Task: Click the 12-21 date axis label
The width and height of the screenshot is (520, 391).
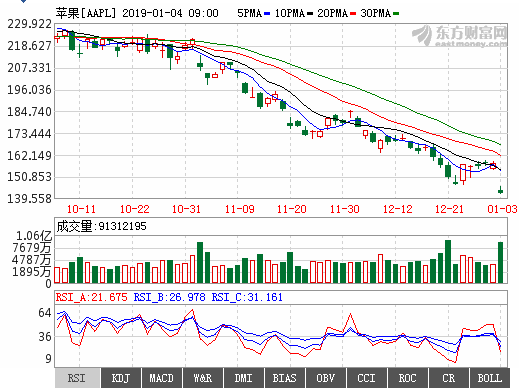Action: point(449,209)
